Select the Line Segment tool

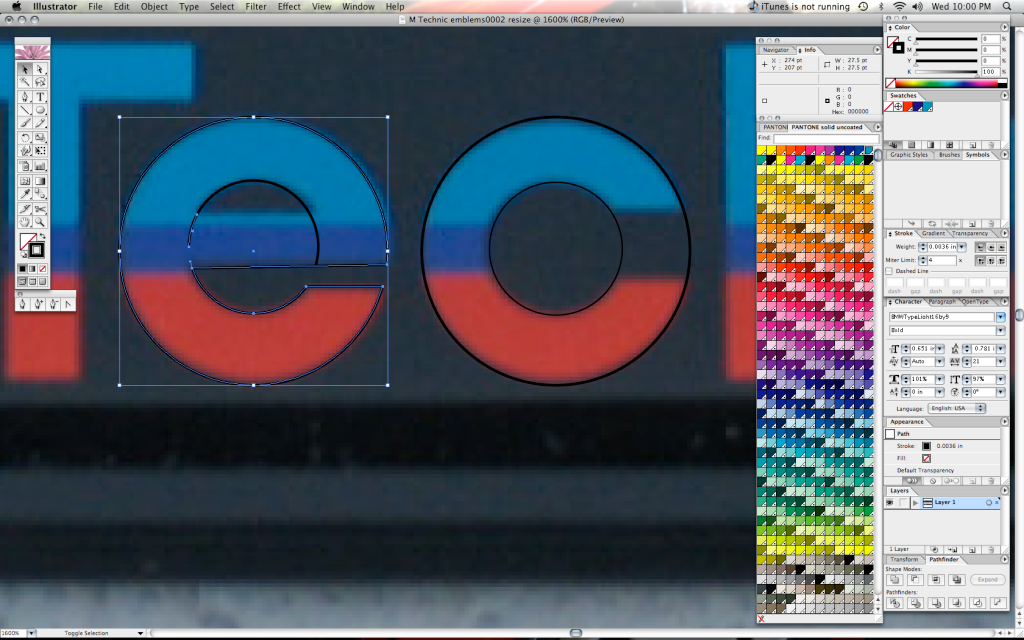[25, 110]
